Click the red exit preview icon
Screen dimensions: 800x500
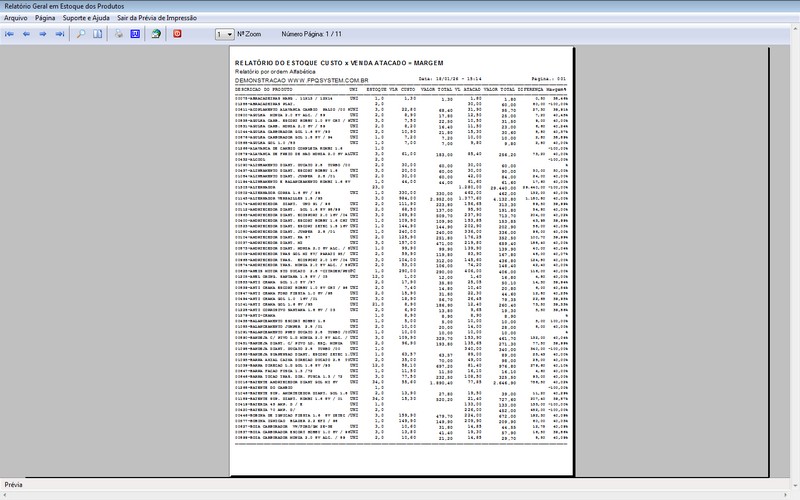click(x=178, y=34)
